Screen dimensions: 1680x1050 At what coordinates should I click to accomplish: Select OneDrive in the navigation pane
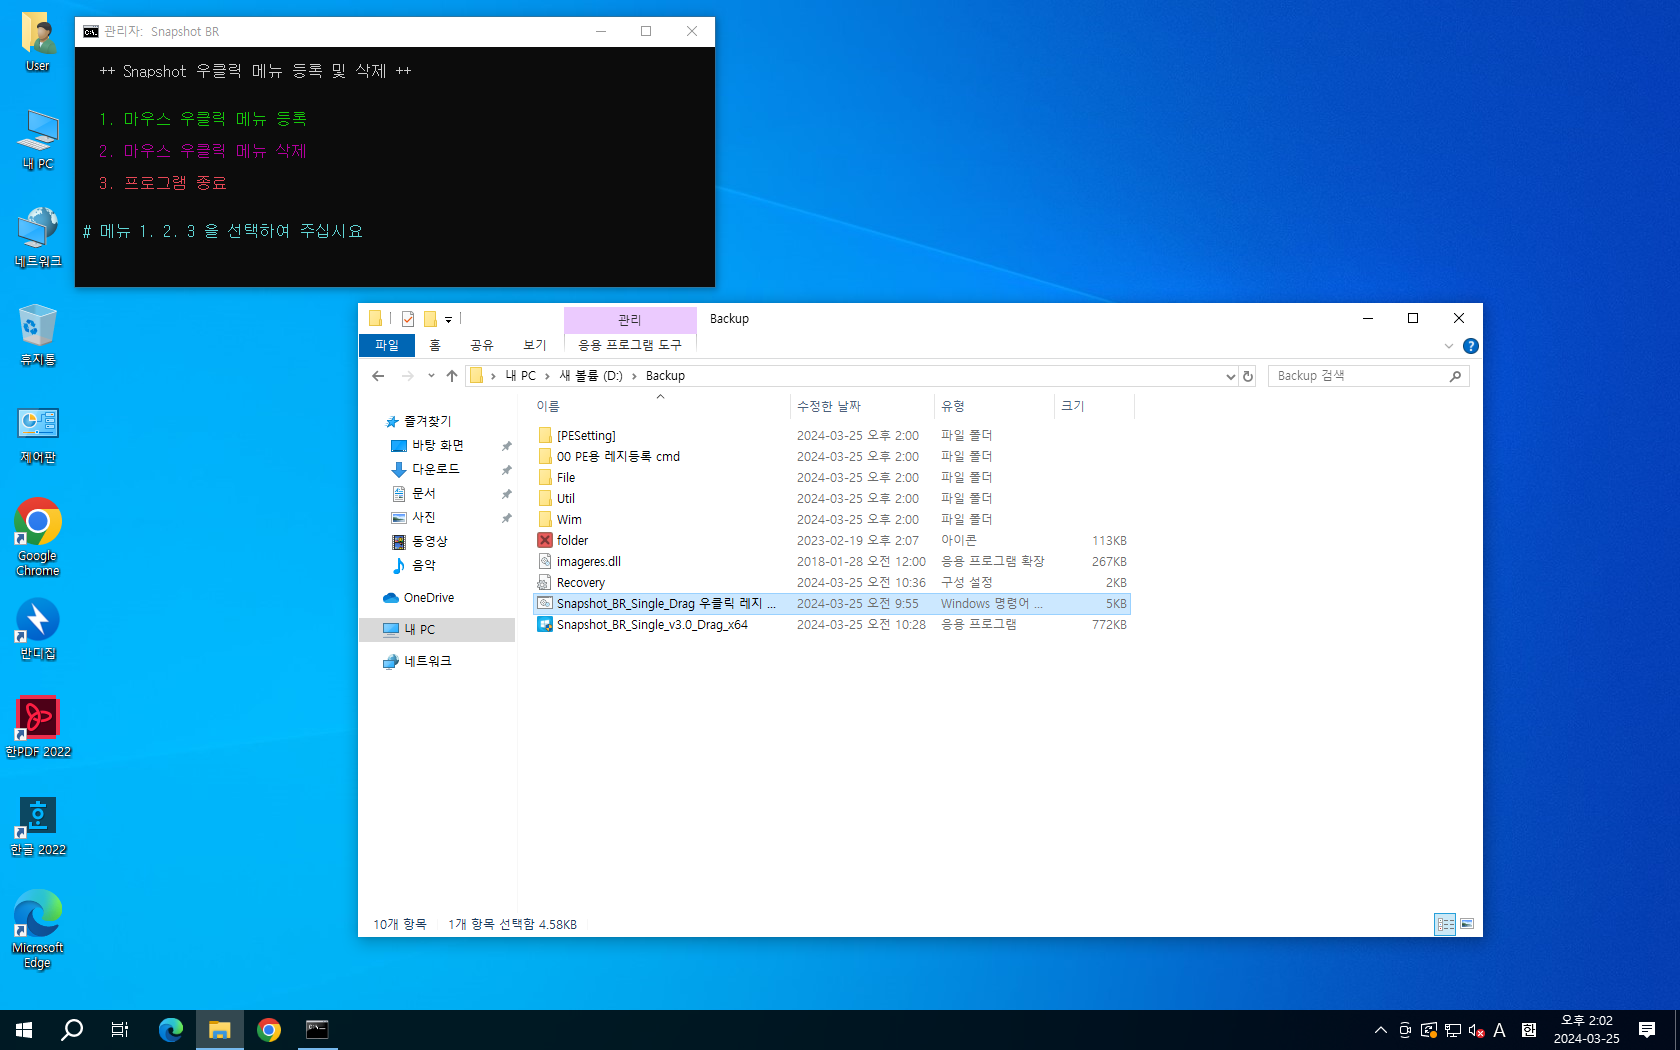428,598
